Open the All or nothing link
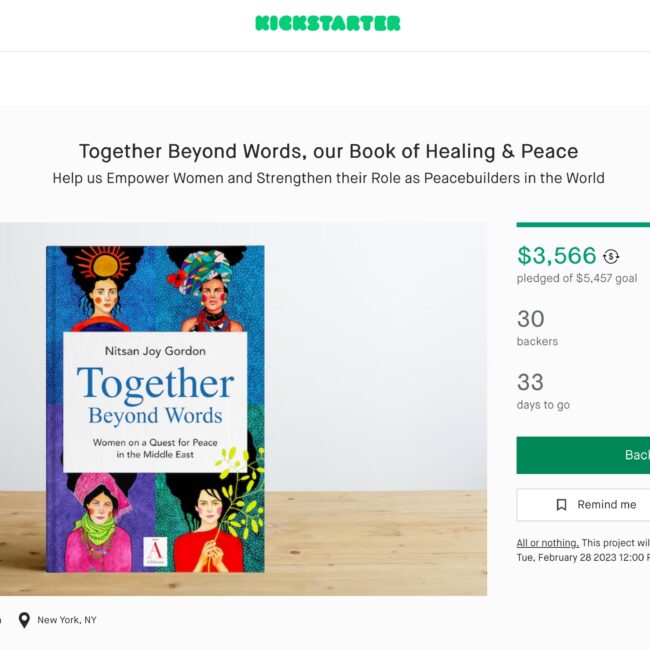 point(548,543)
